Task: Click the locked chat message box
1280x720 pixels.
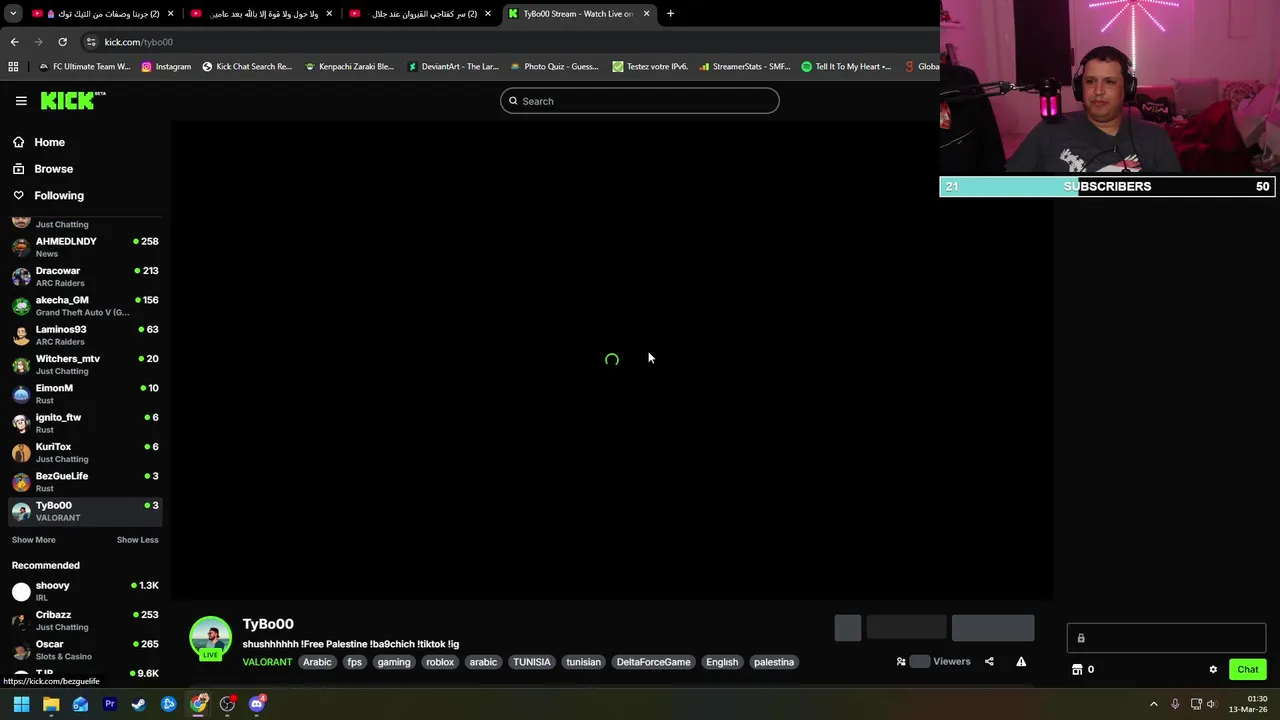Action: pyautogui.click(x=1166, y=638)
